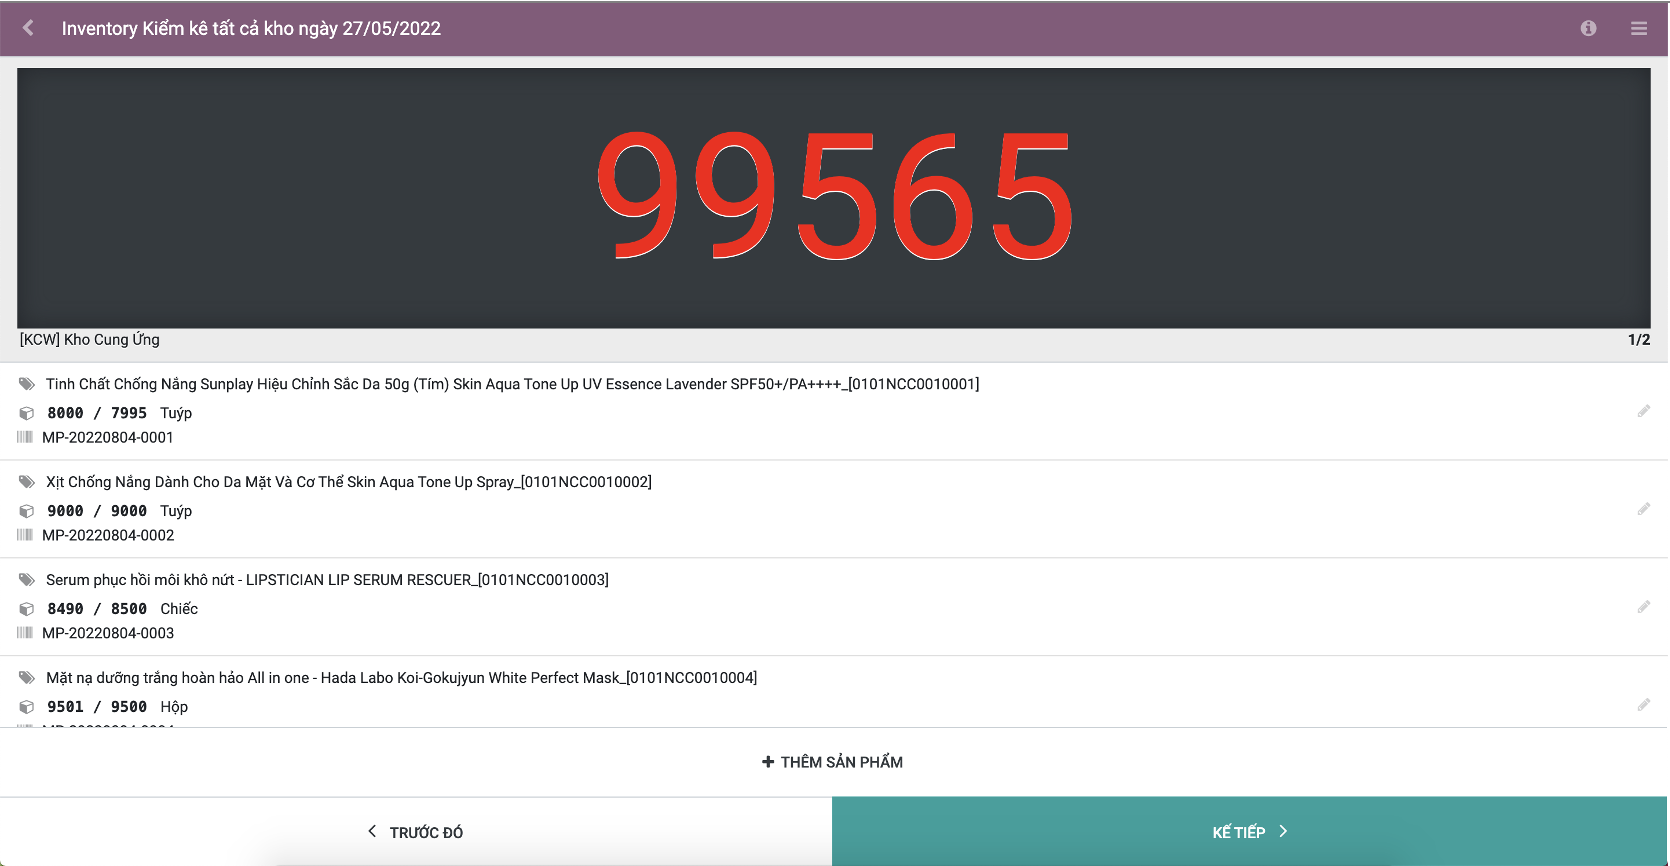Click box icon next to 9000 / 9000
This screenshot has height=866, width=1670.
point(27,511)
